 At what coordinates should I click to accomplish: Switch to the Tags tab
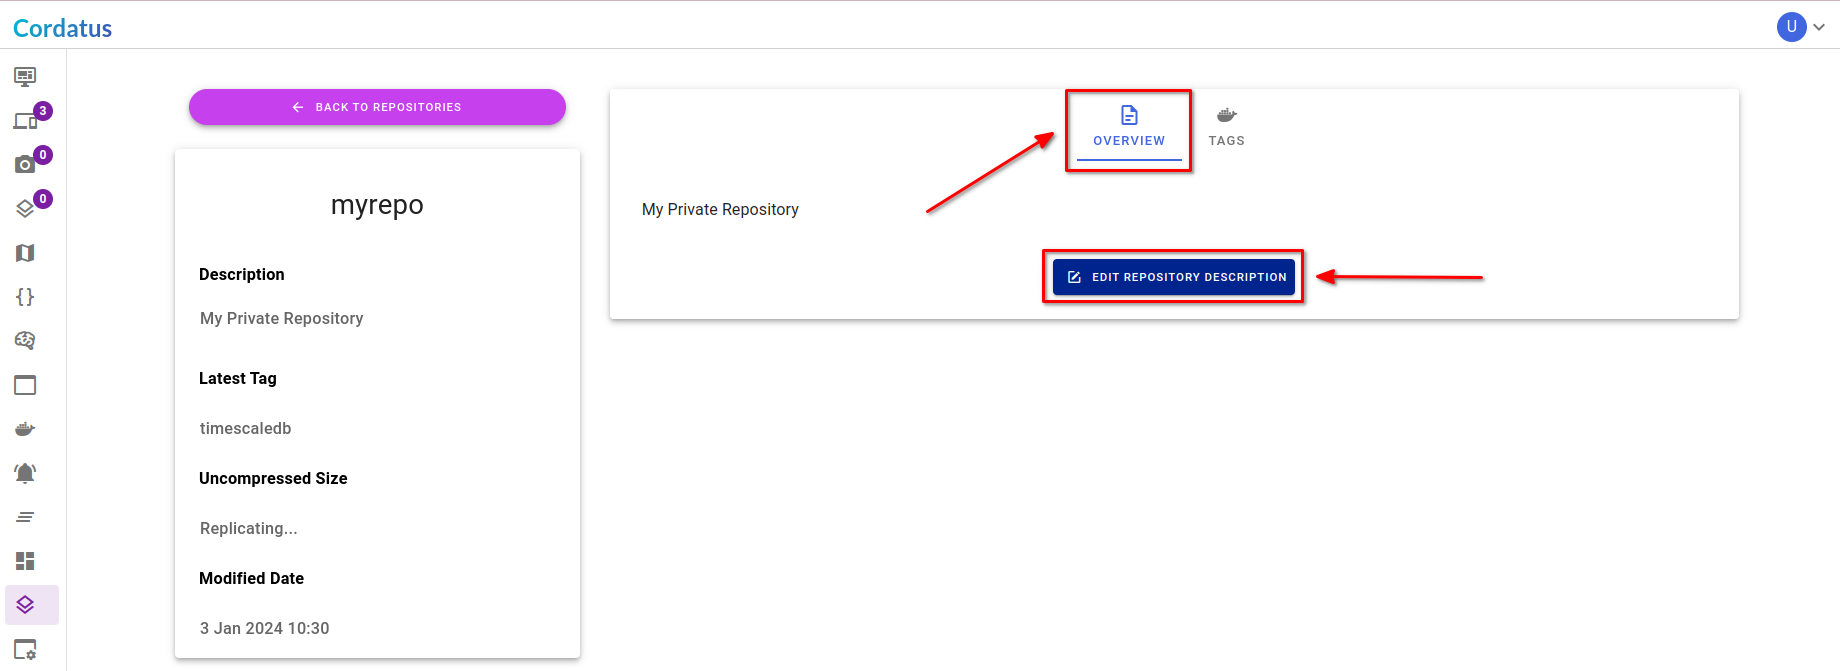click(x=1226, y=128)
